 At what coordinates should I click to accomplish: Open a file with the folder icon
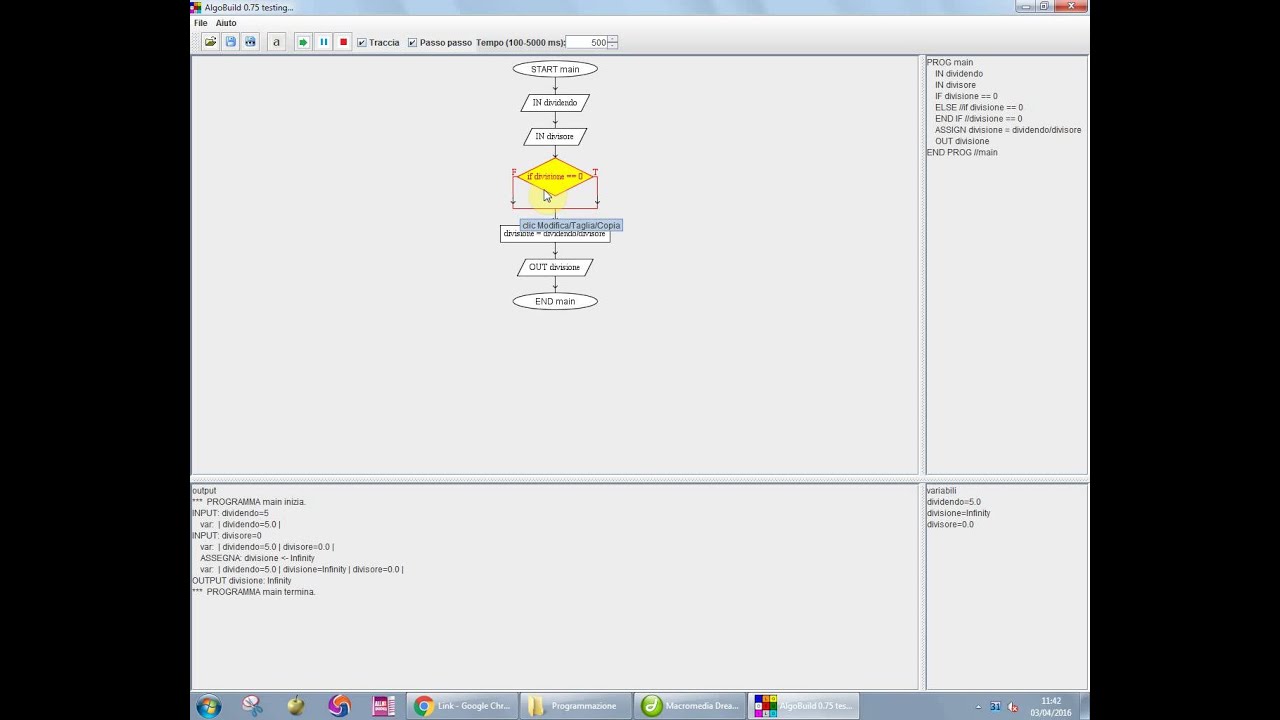(210, 42)
